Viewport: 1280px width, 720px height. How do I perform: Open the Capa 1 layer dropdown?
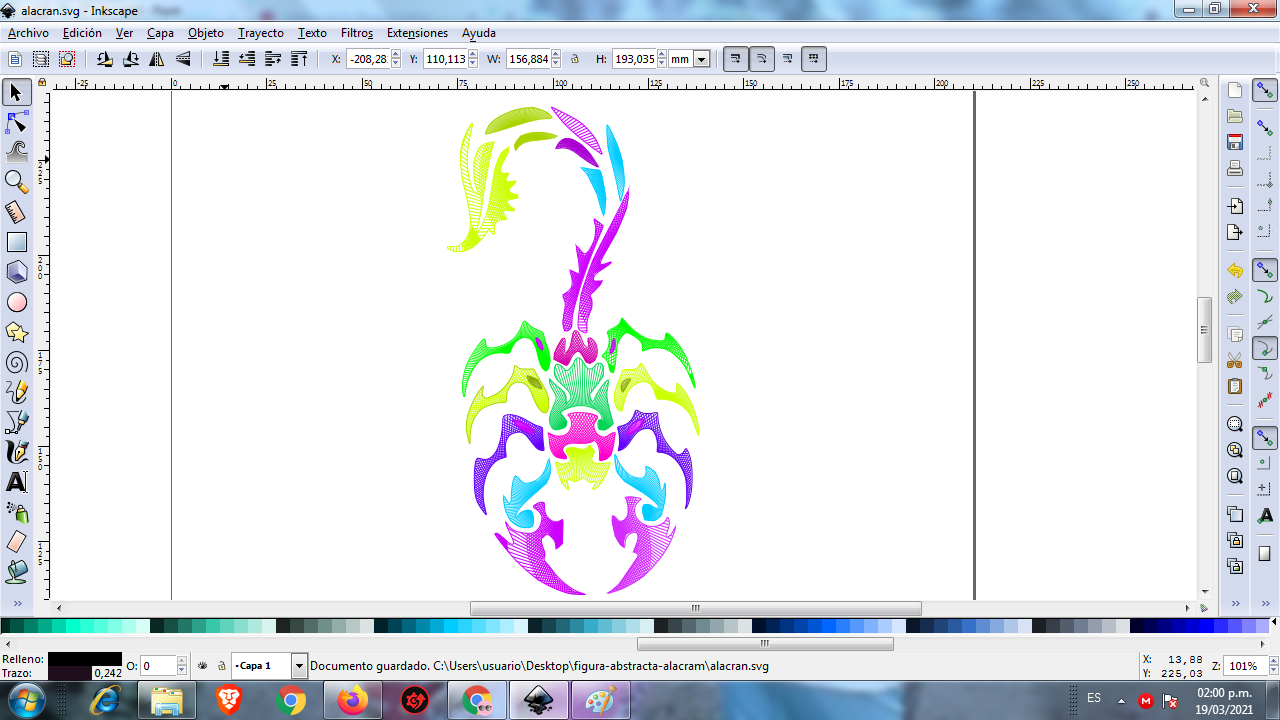click(299, 665)
